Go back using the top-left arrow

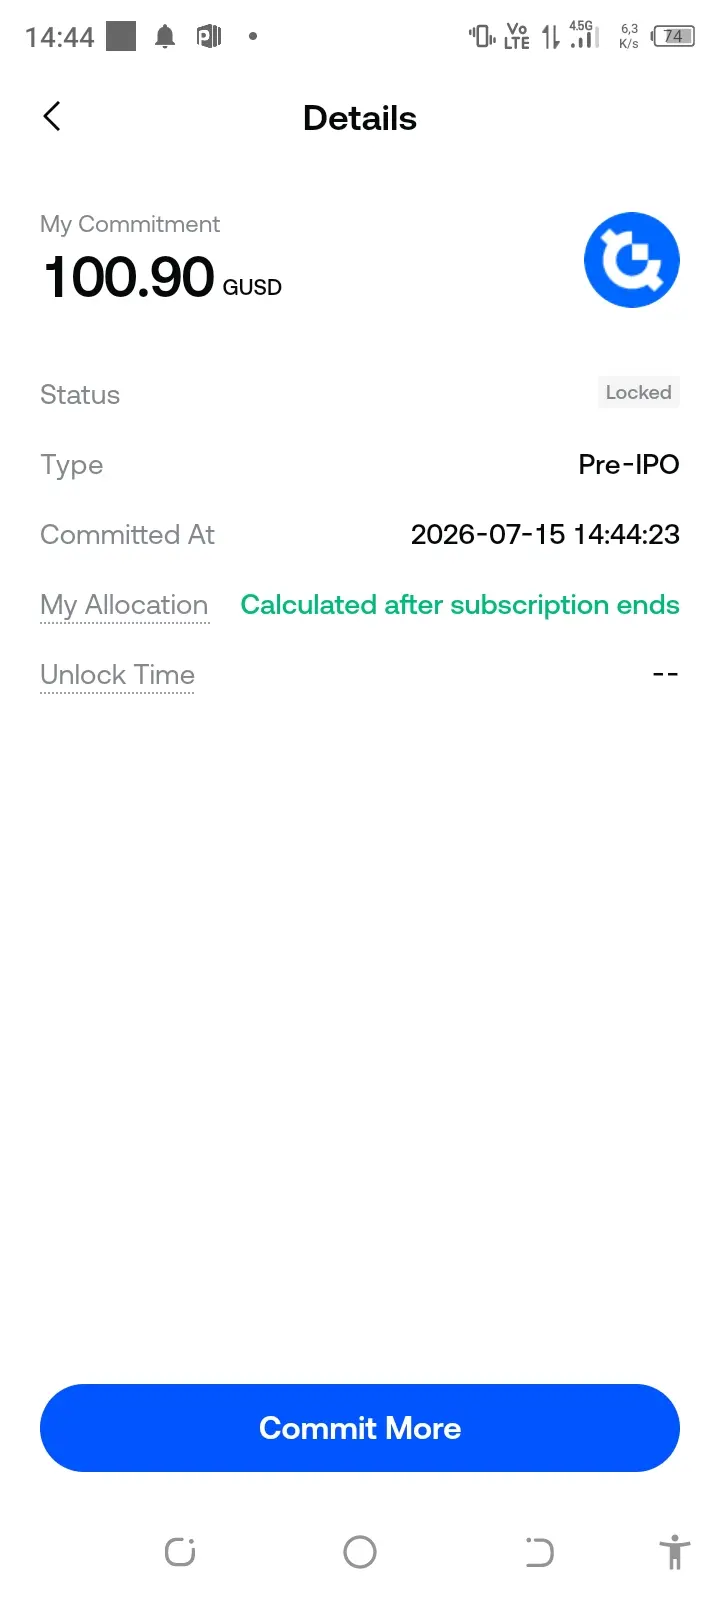pos(52,116)
